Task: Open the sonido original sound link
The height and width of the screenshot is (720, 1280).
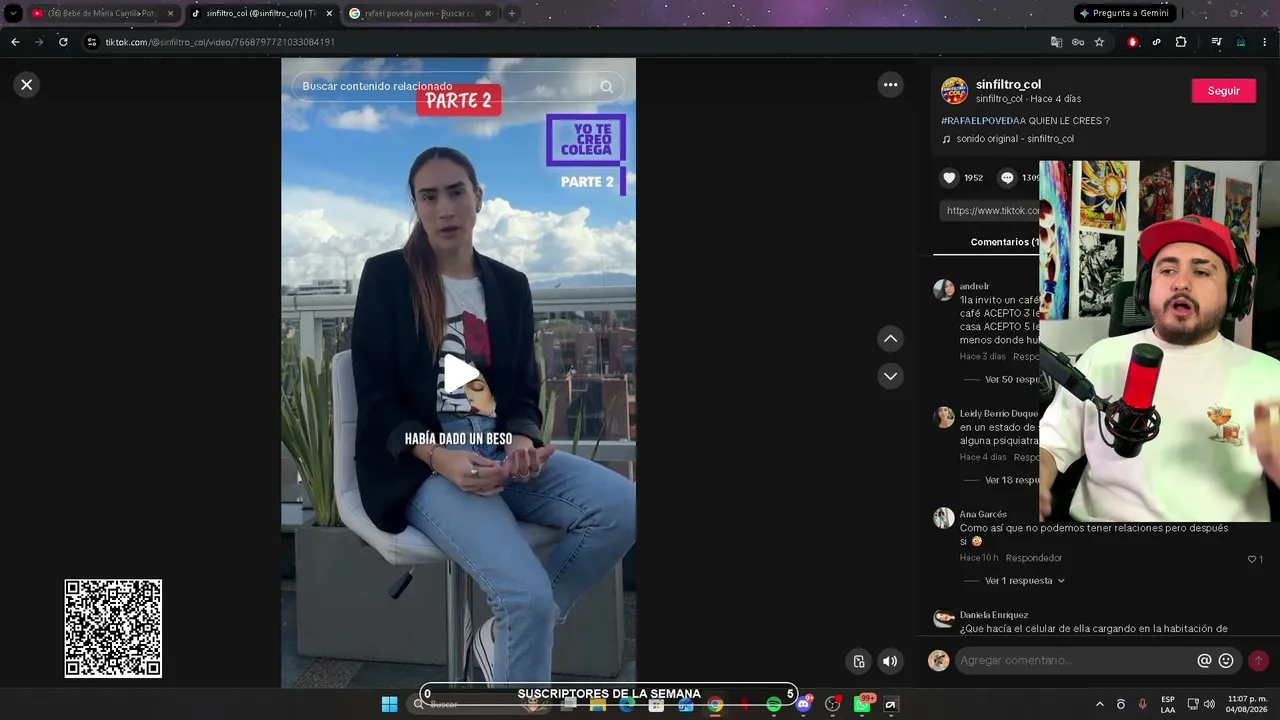Action: [x=1014, y=139]
